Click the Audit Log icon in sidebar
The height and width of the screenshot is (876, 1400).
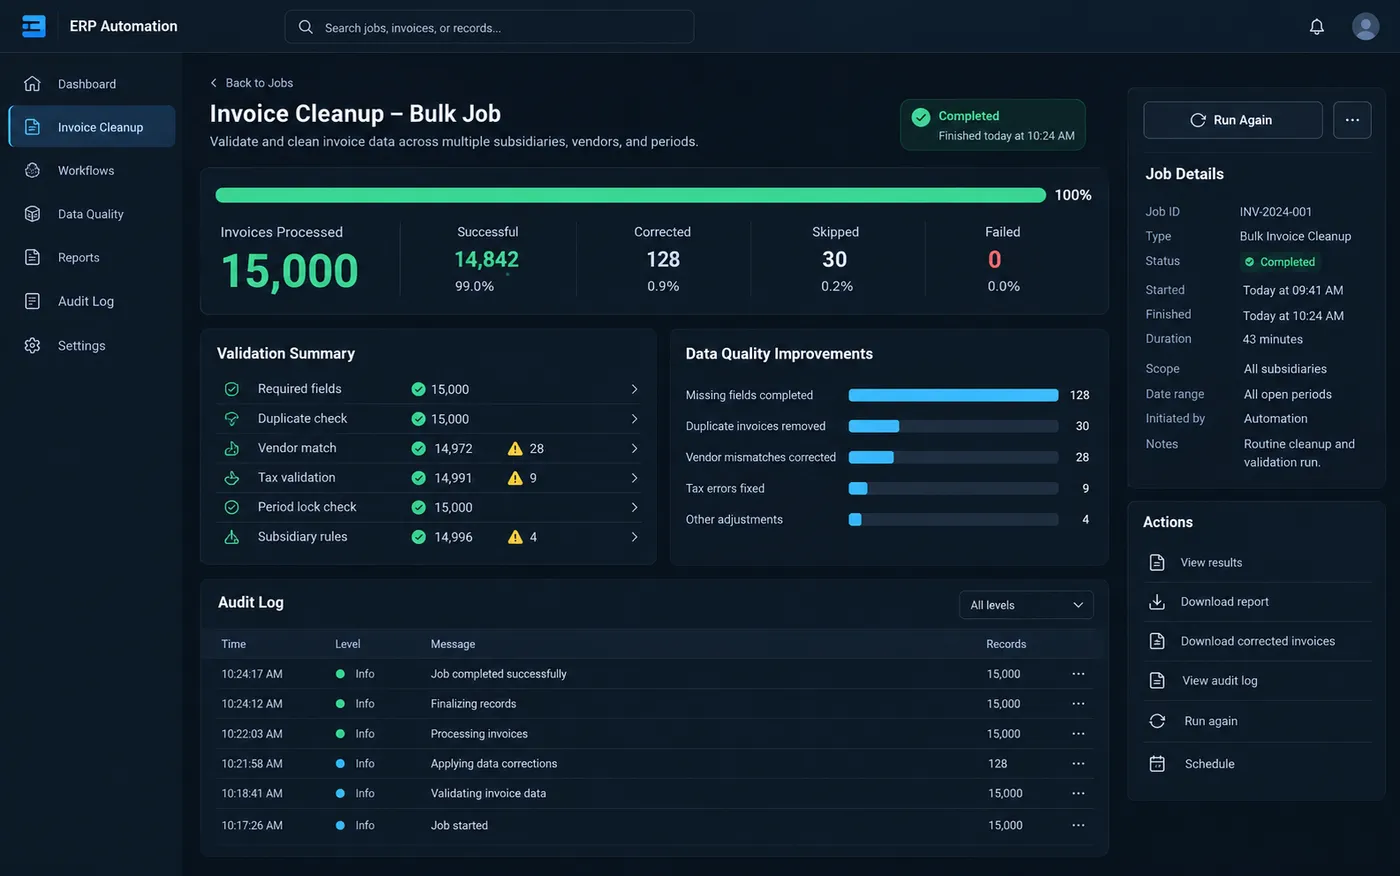click(x=32, y=301)
